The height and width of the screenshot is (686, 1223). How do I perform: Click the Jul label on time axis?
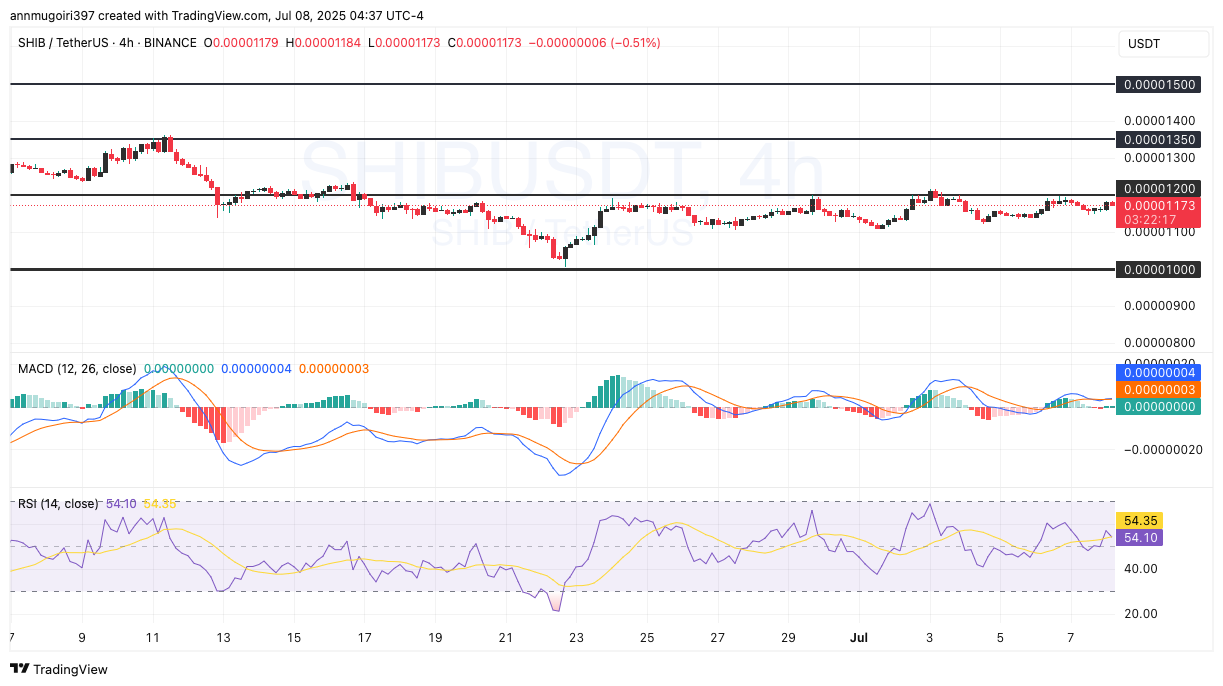coord(859,637)
